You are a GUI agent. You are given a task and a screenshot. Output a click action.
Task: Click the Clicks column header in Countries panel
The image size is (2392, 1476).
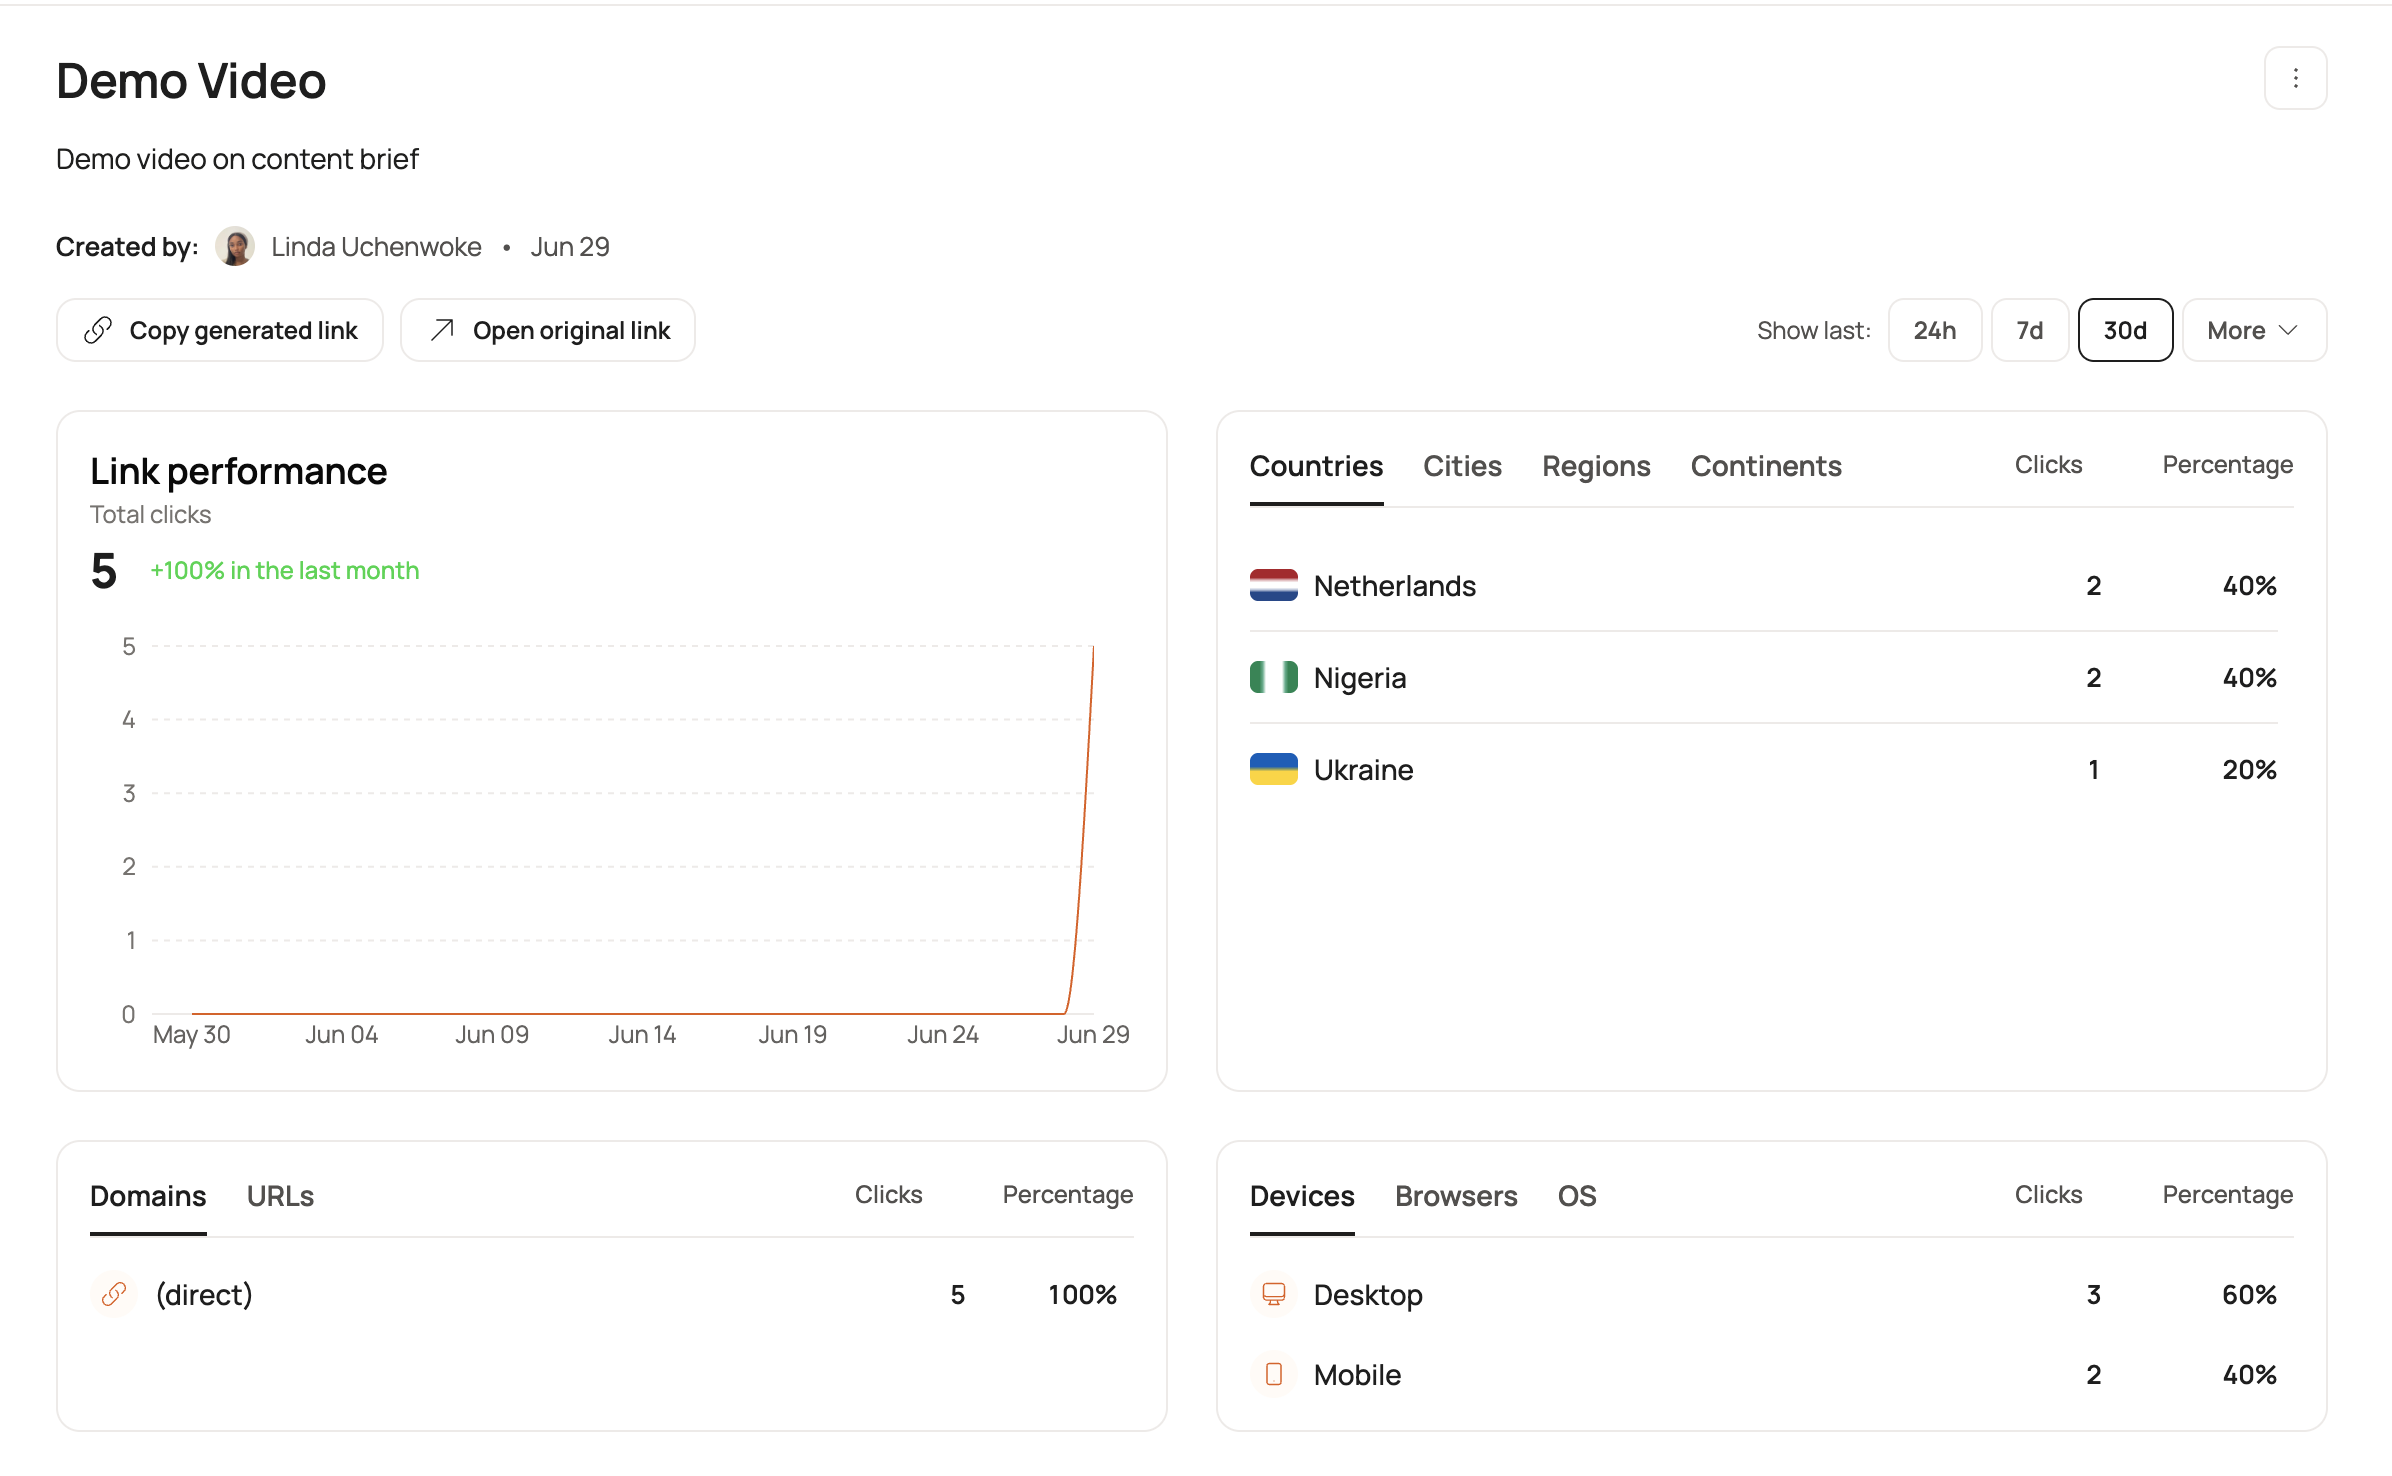coord(2048,465)
